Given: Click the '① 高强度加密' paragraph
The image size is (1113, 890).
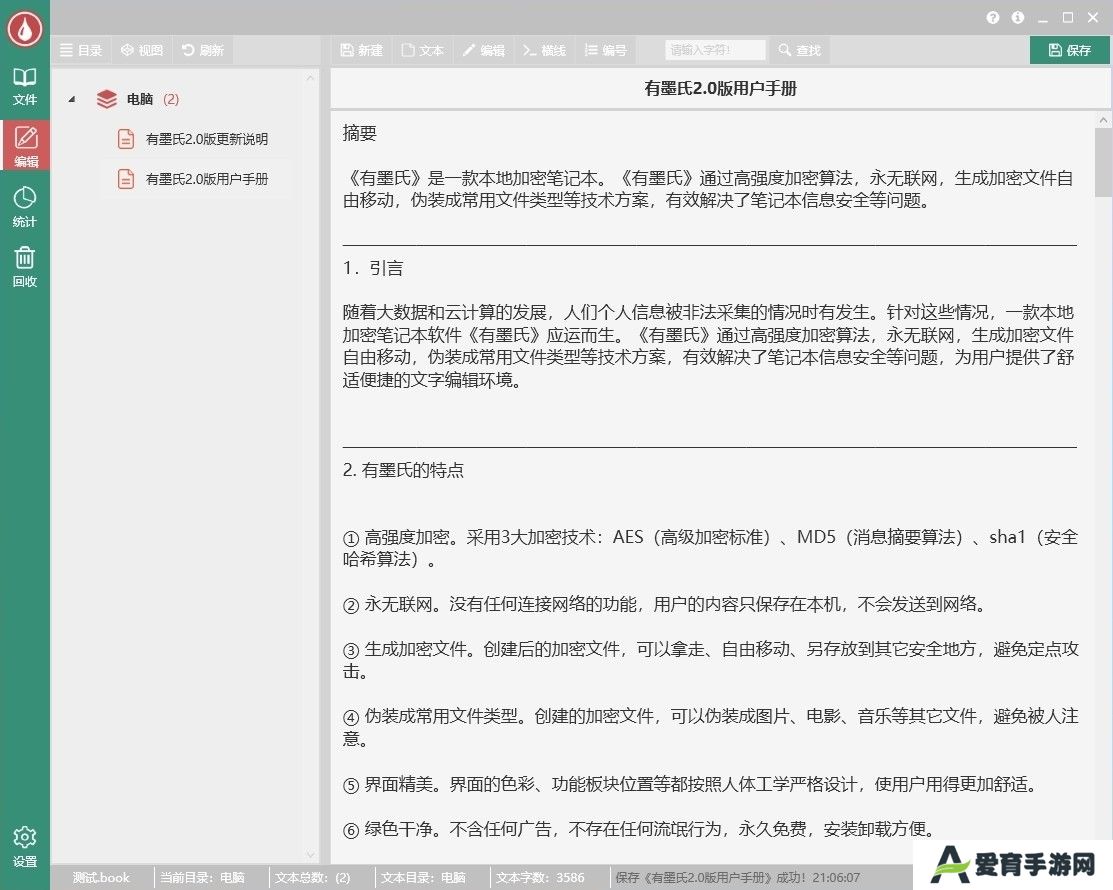Looking at the screenshot, I should pos(710,548).
